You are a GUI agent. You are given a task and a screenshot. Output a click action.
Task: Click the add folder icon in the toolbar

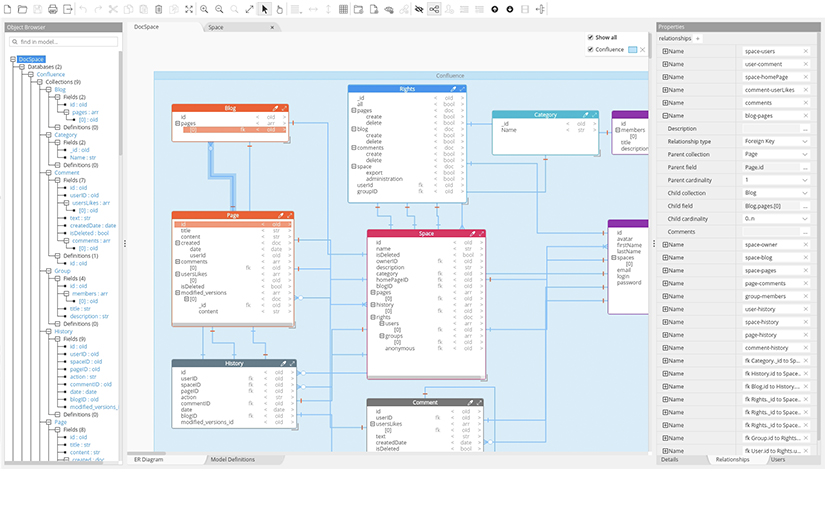pos(358,9)
